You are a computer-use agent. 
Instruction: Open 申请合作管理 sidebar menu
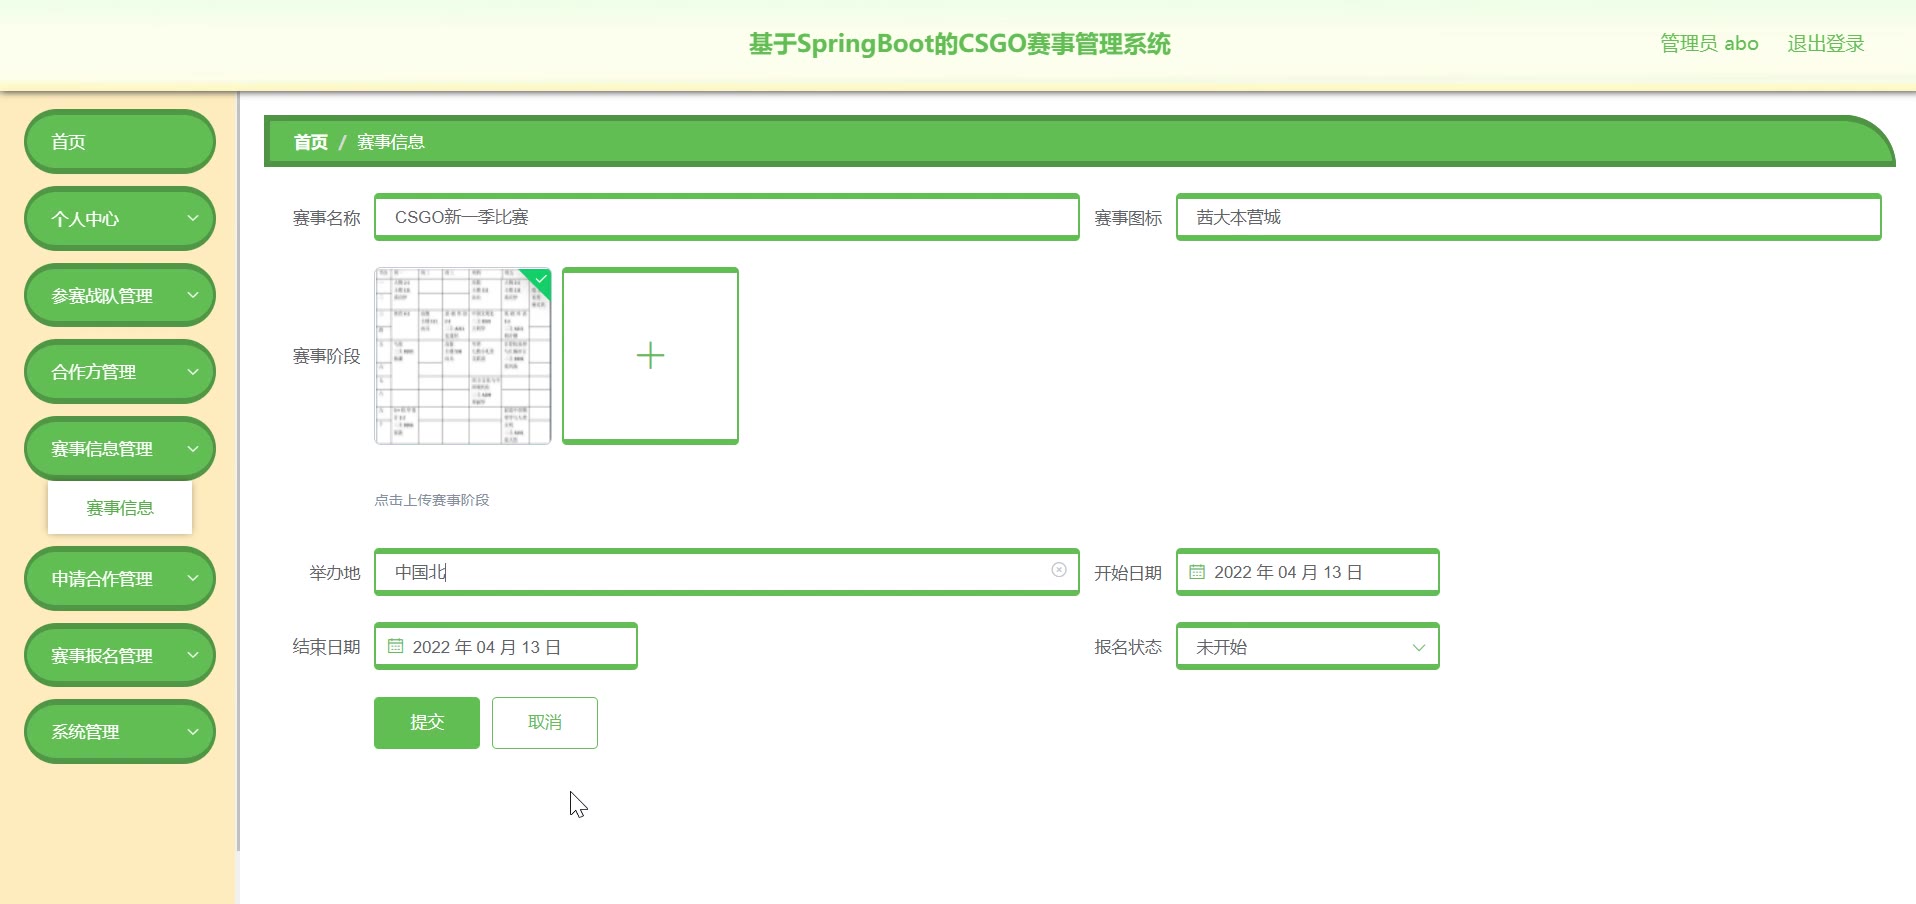120,578
